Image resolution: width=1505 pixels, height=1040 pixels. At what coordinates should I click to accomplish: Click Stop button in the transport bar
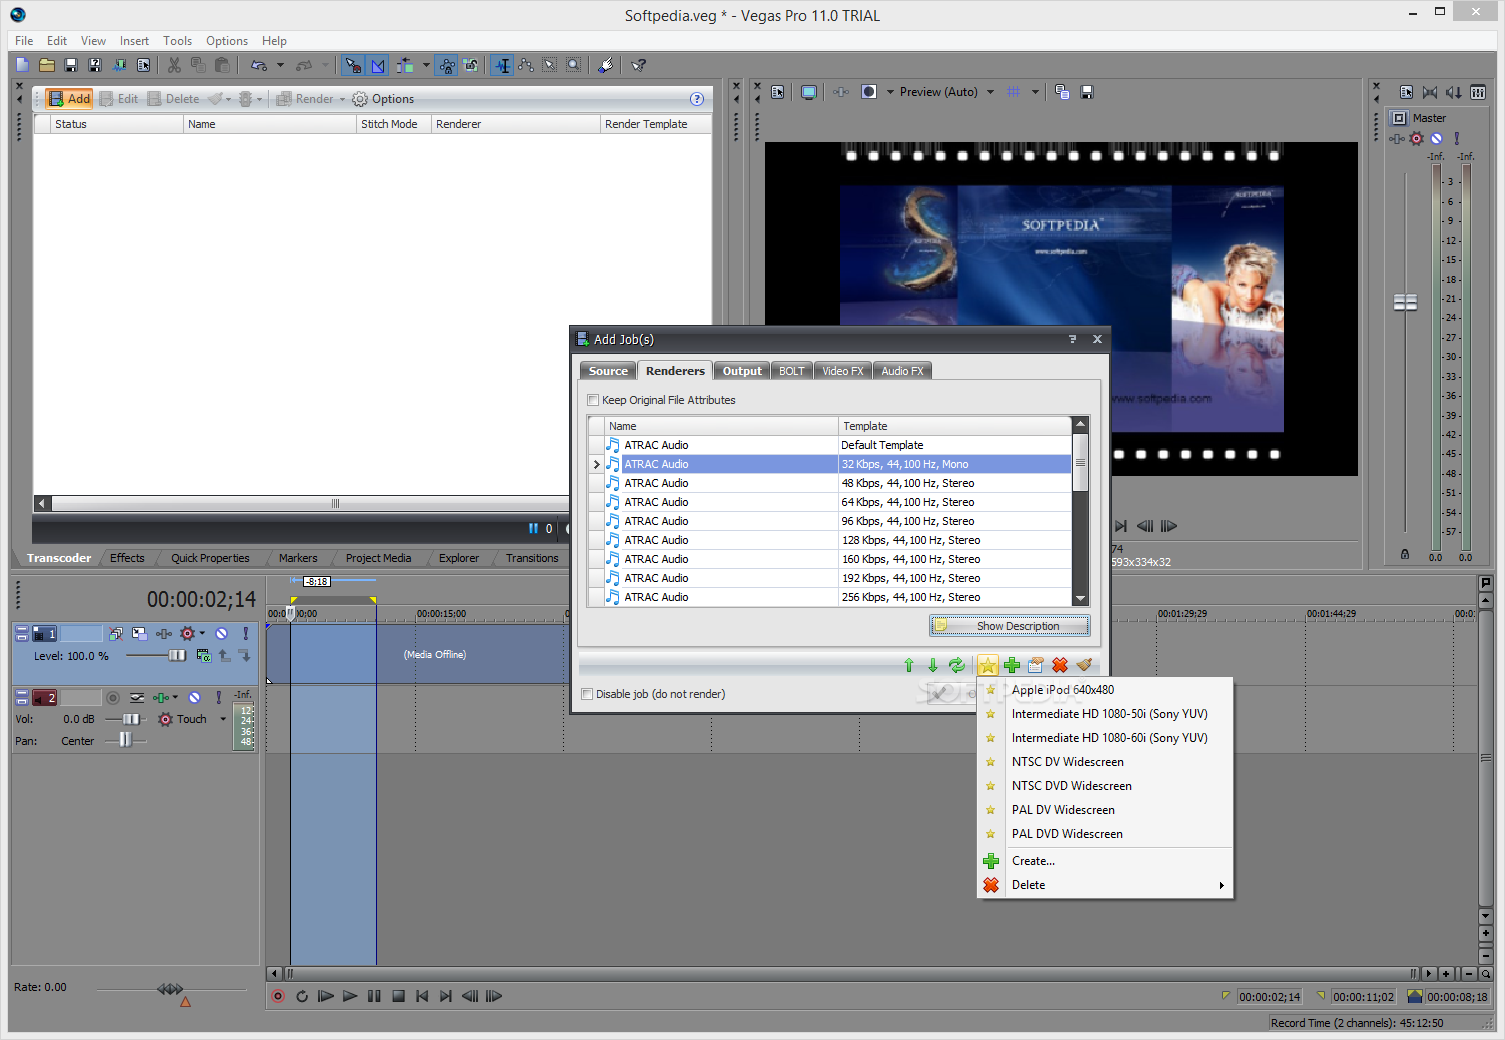398,996
